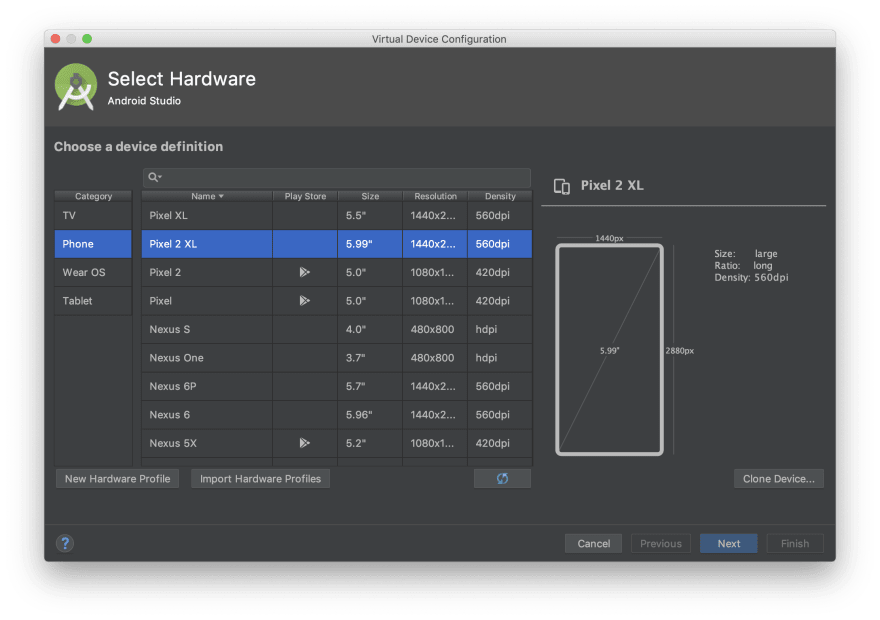Viewport: 880px width, 620px height.
Task: Click the refresh device list icon button
Action: click(x=502, y=479)
